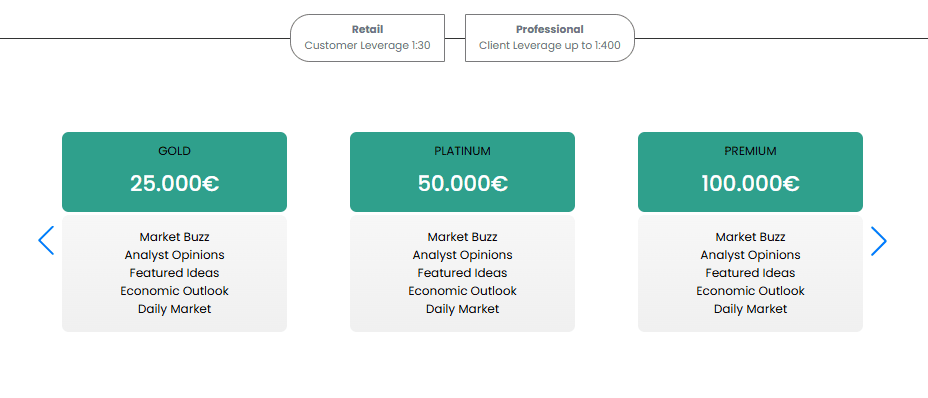Click Featured Ideas in the Premium card
Screen dimensions: 928x398
pyautogui.click(x=750, y=273)
